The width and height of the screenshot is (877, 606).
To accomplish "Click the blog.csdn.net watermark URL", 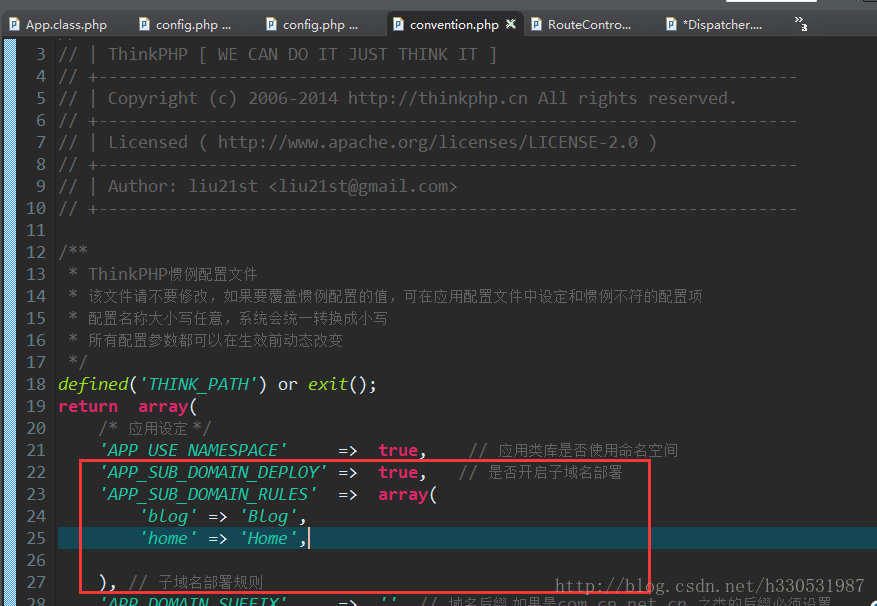I will [709, 586].
